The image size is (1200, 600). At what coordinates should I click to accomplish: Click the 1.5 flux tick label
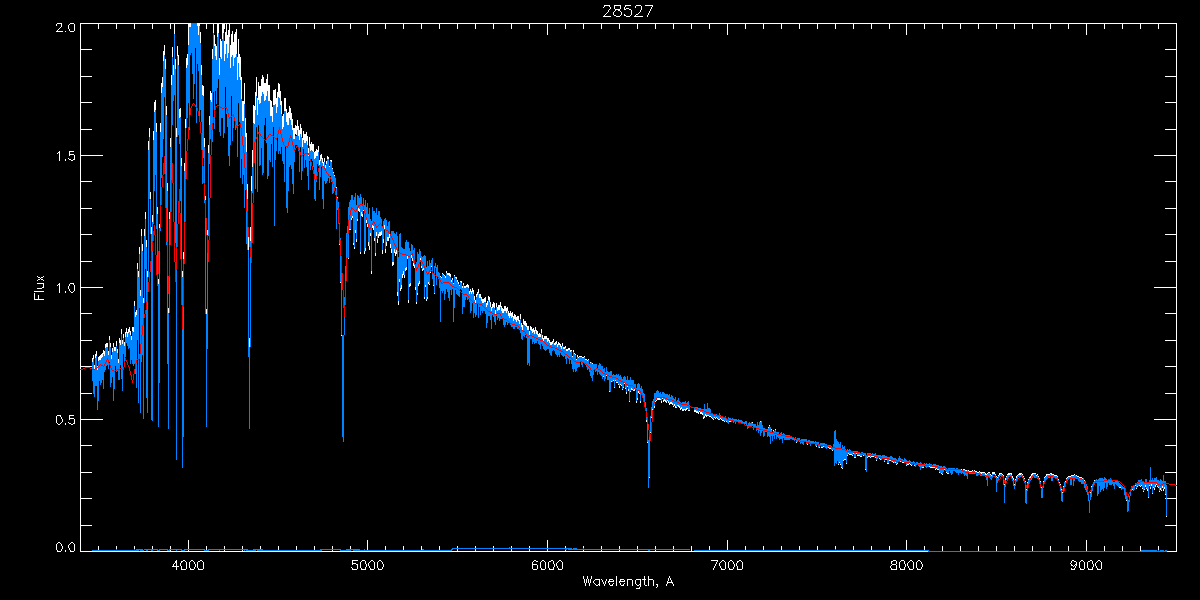point(66,156)
